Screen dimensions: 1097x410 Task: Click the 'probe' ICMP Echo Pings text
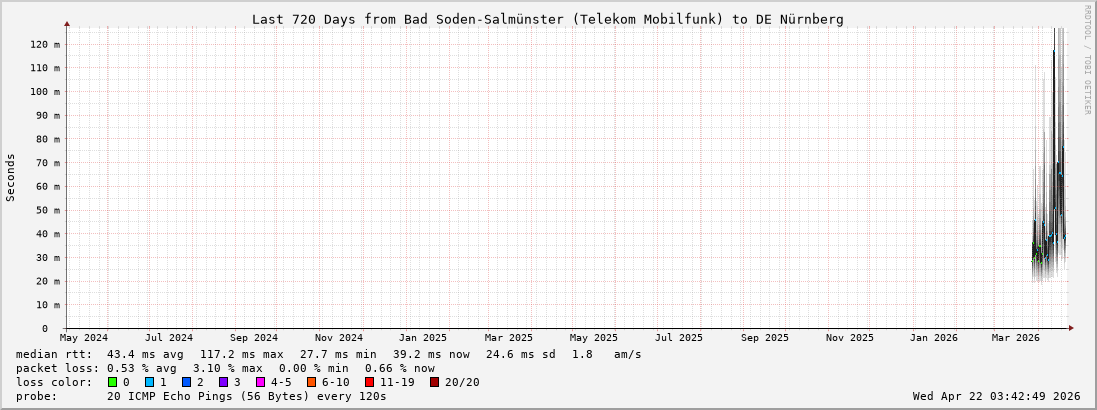[201, 396]
